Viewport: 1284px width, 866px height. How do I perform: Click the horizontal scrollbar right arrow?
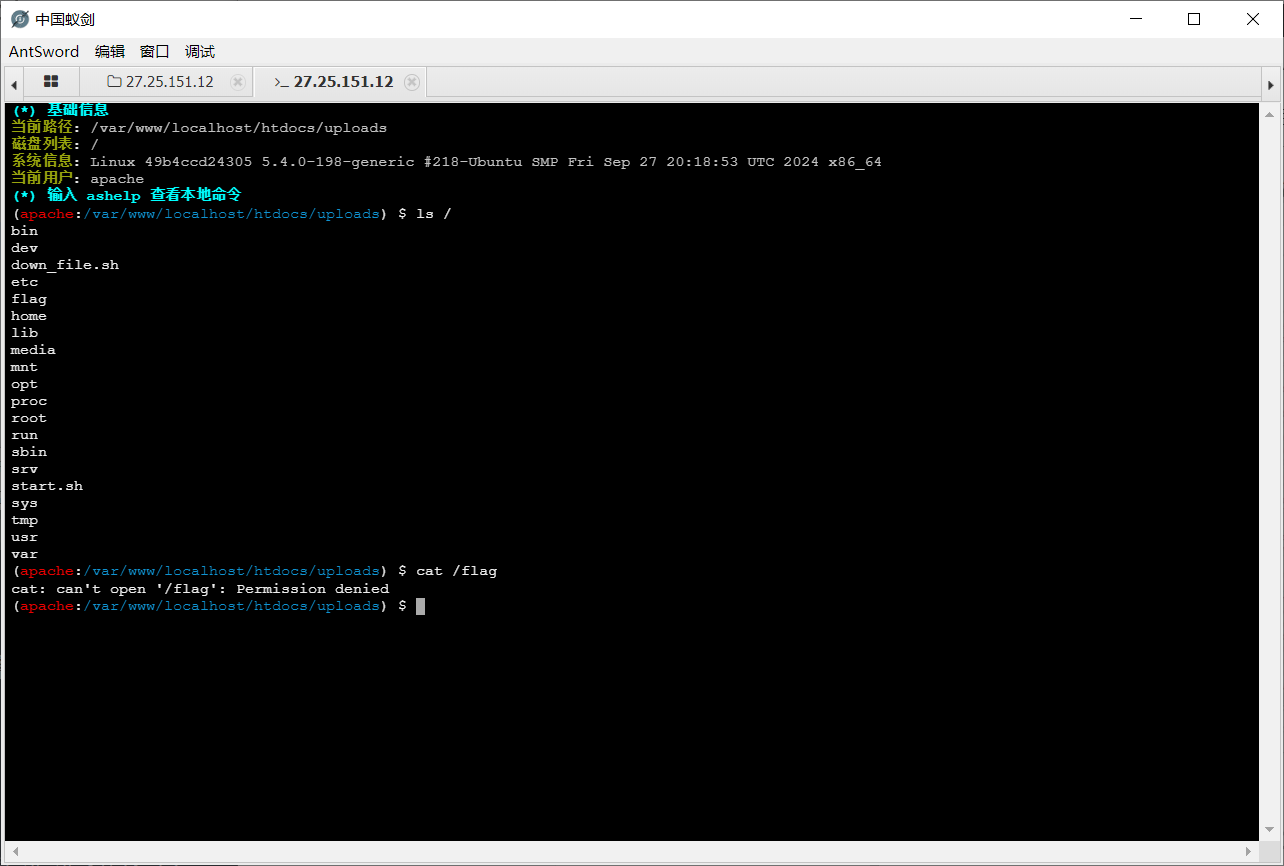coord(1246,850)
